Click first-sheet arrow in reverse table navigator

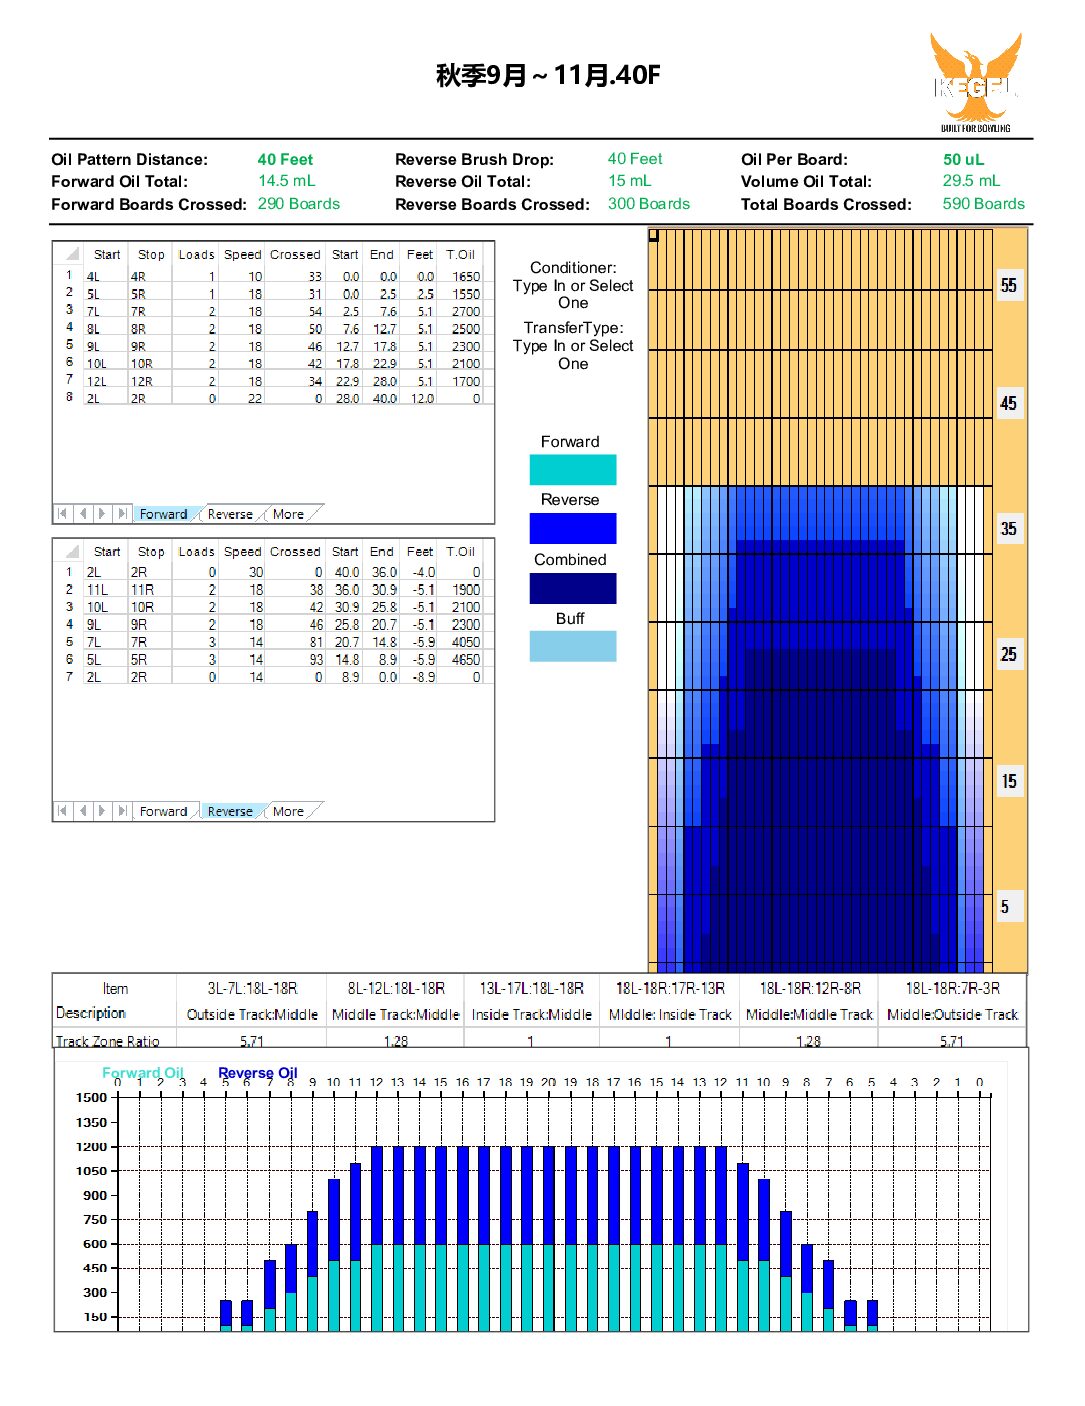click(x=62, y=811)
